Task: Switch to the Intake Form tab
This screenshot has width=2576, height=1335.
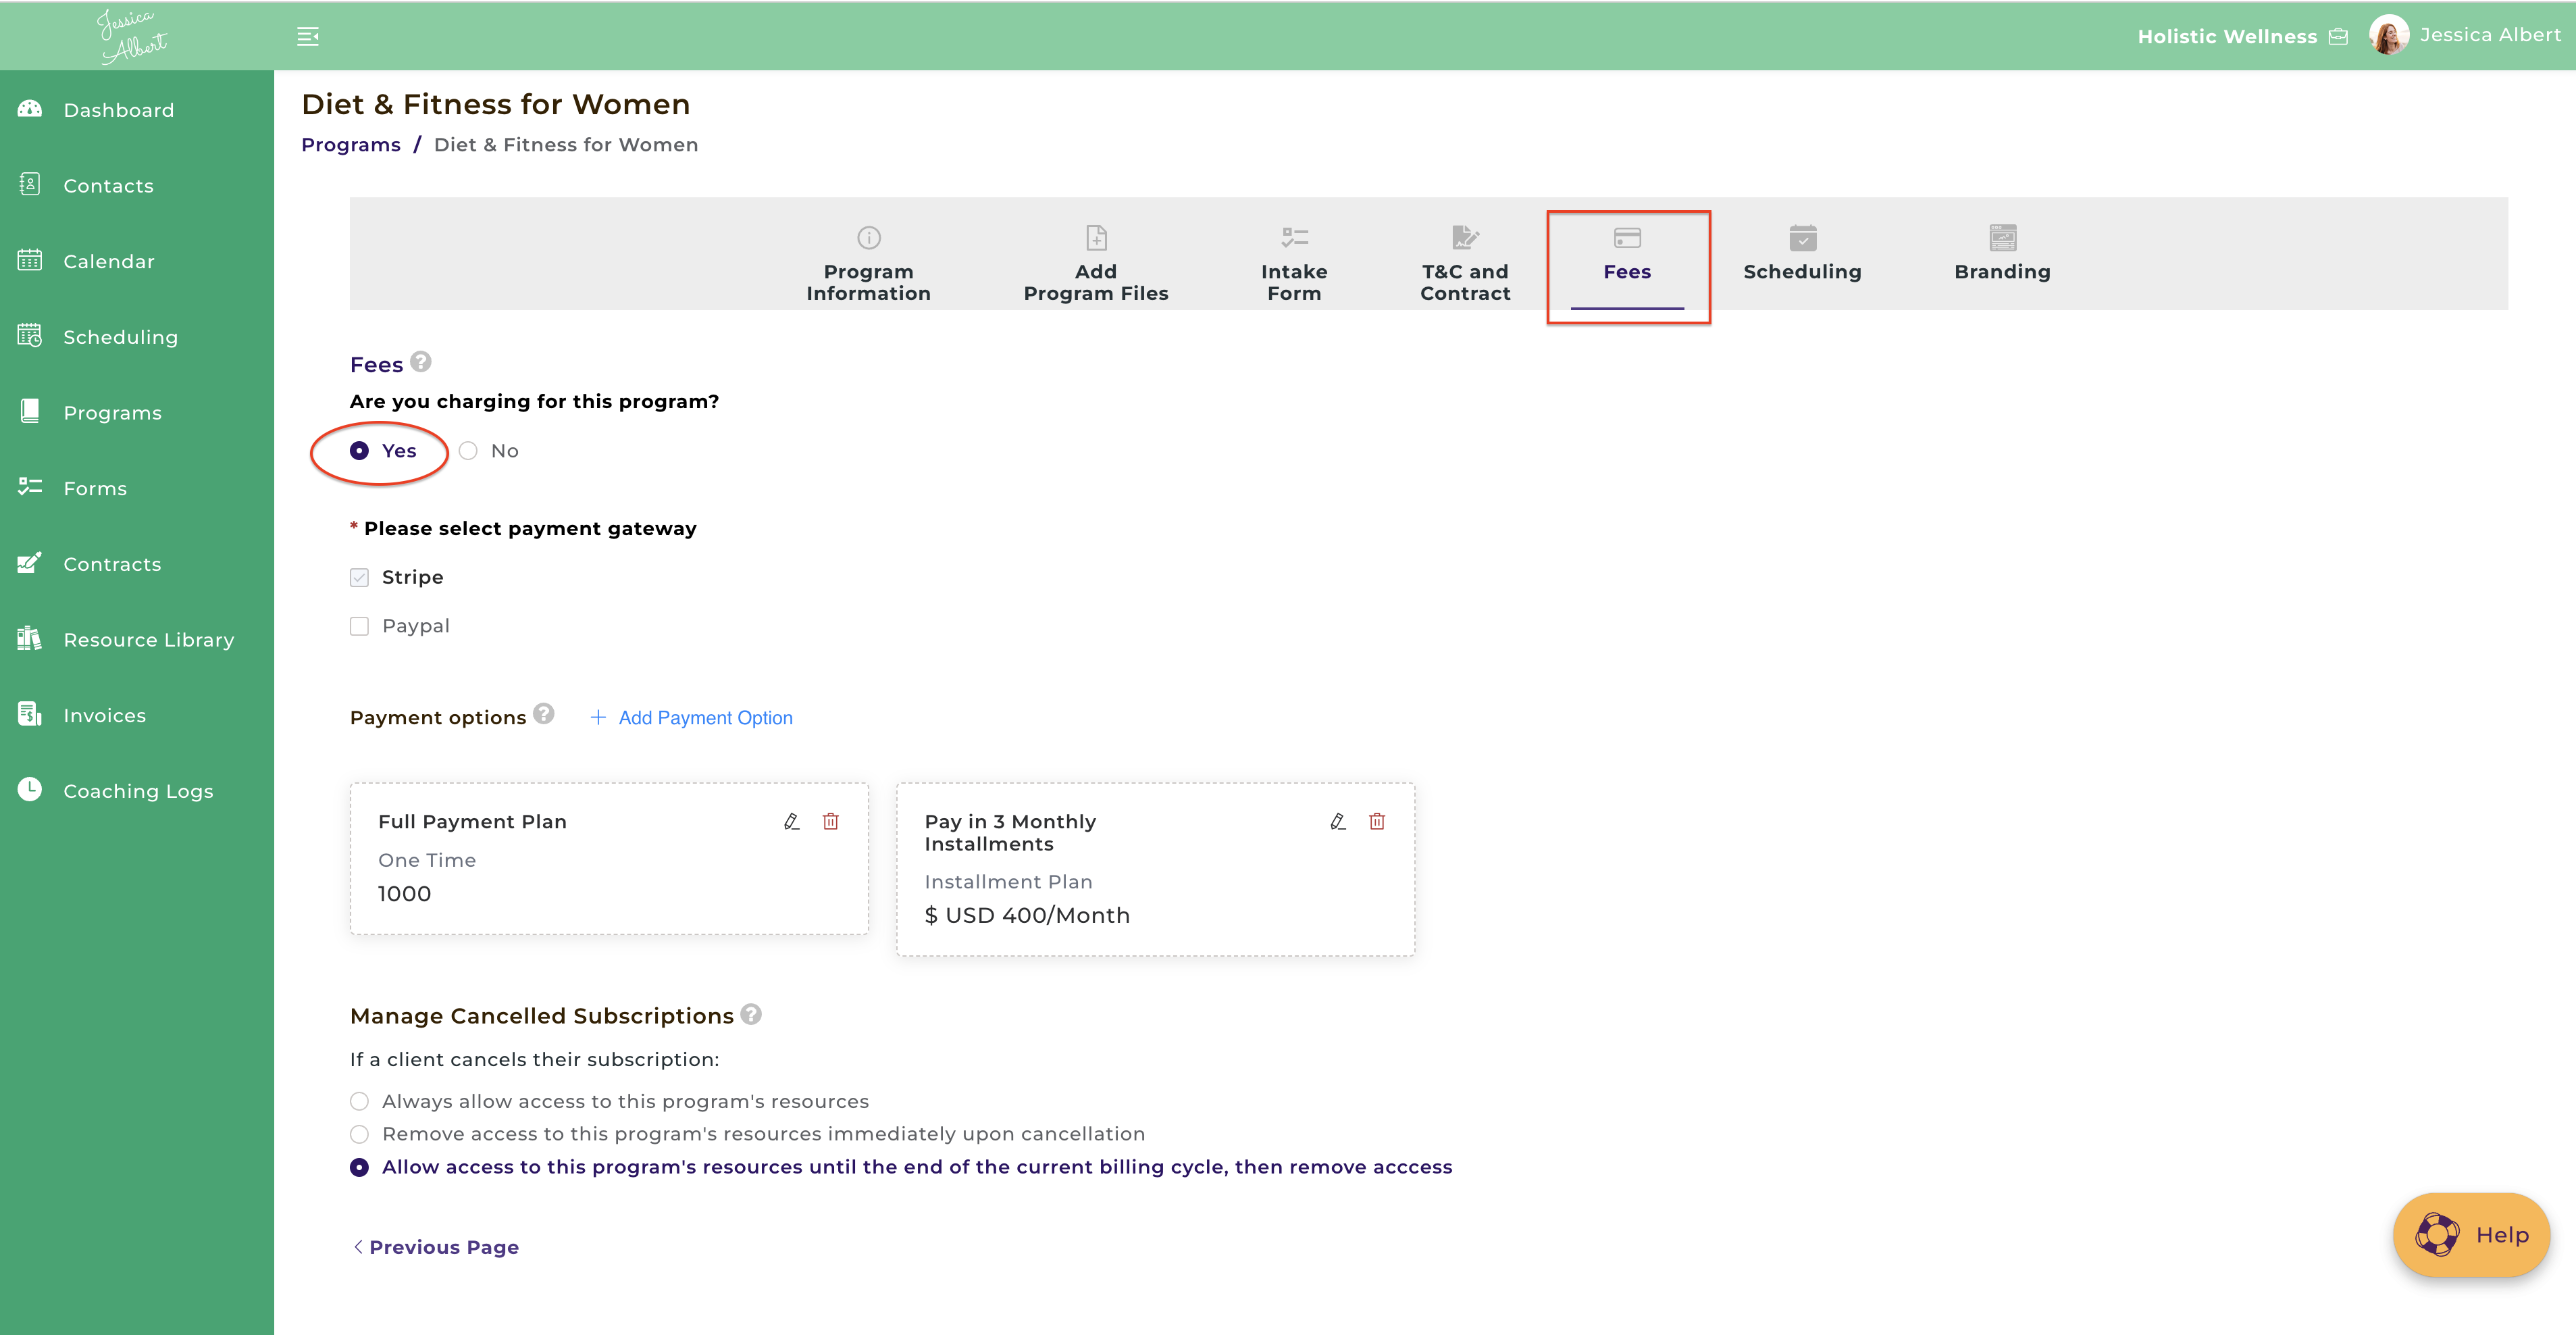Action: [1294, 264]
